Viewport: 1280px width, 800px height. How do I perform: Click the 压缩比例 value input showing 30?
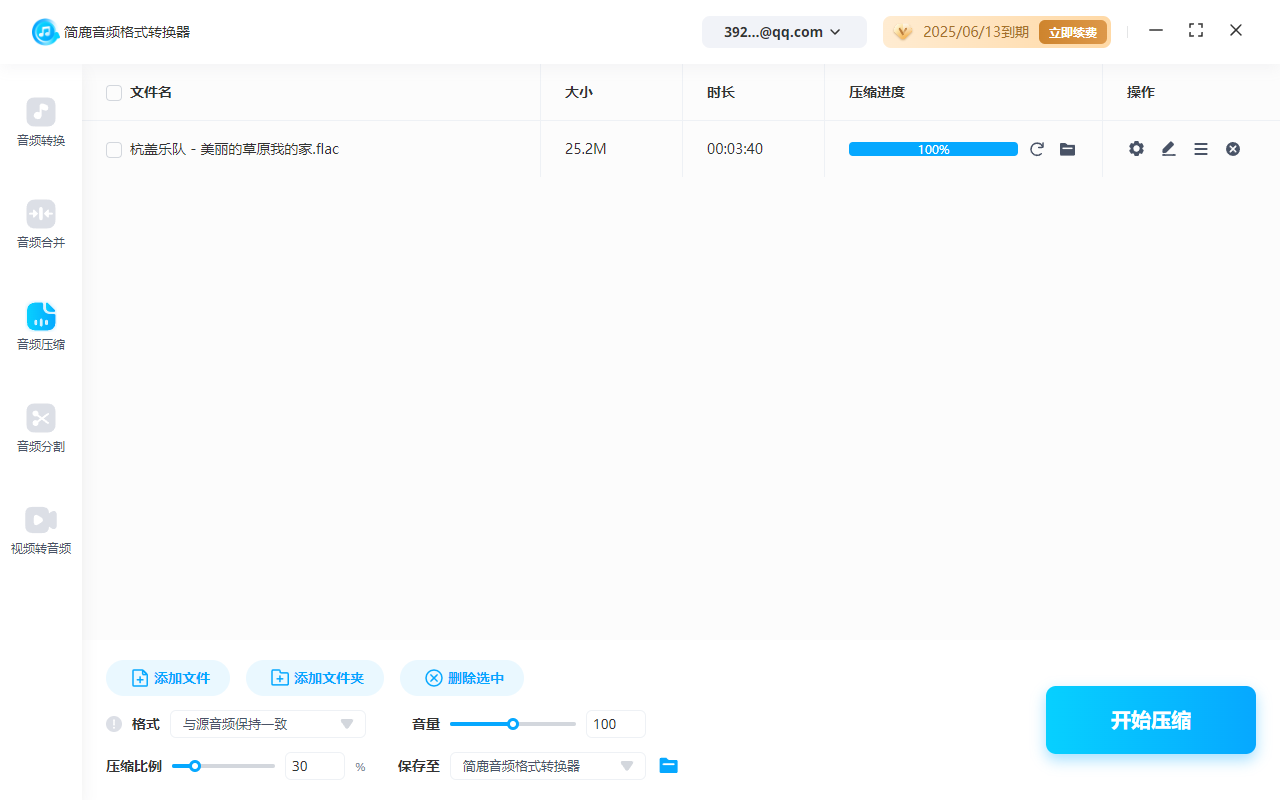tap(314, 766)
